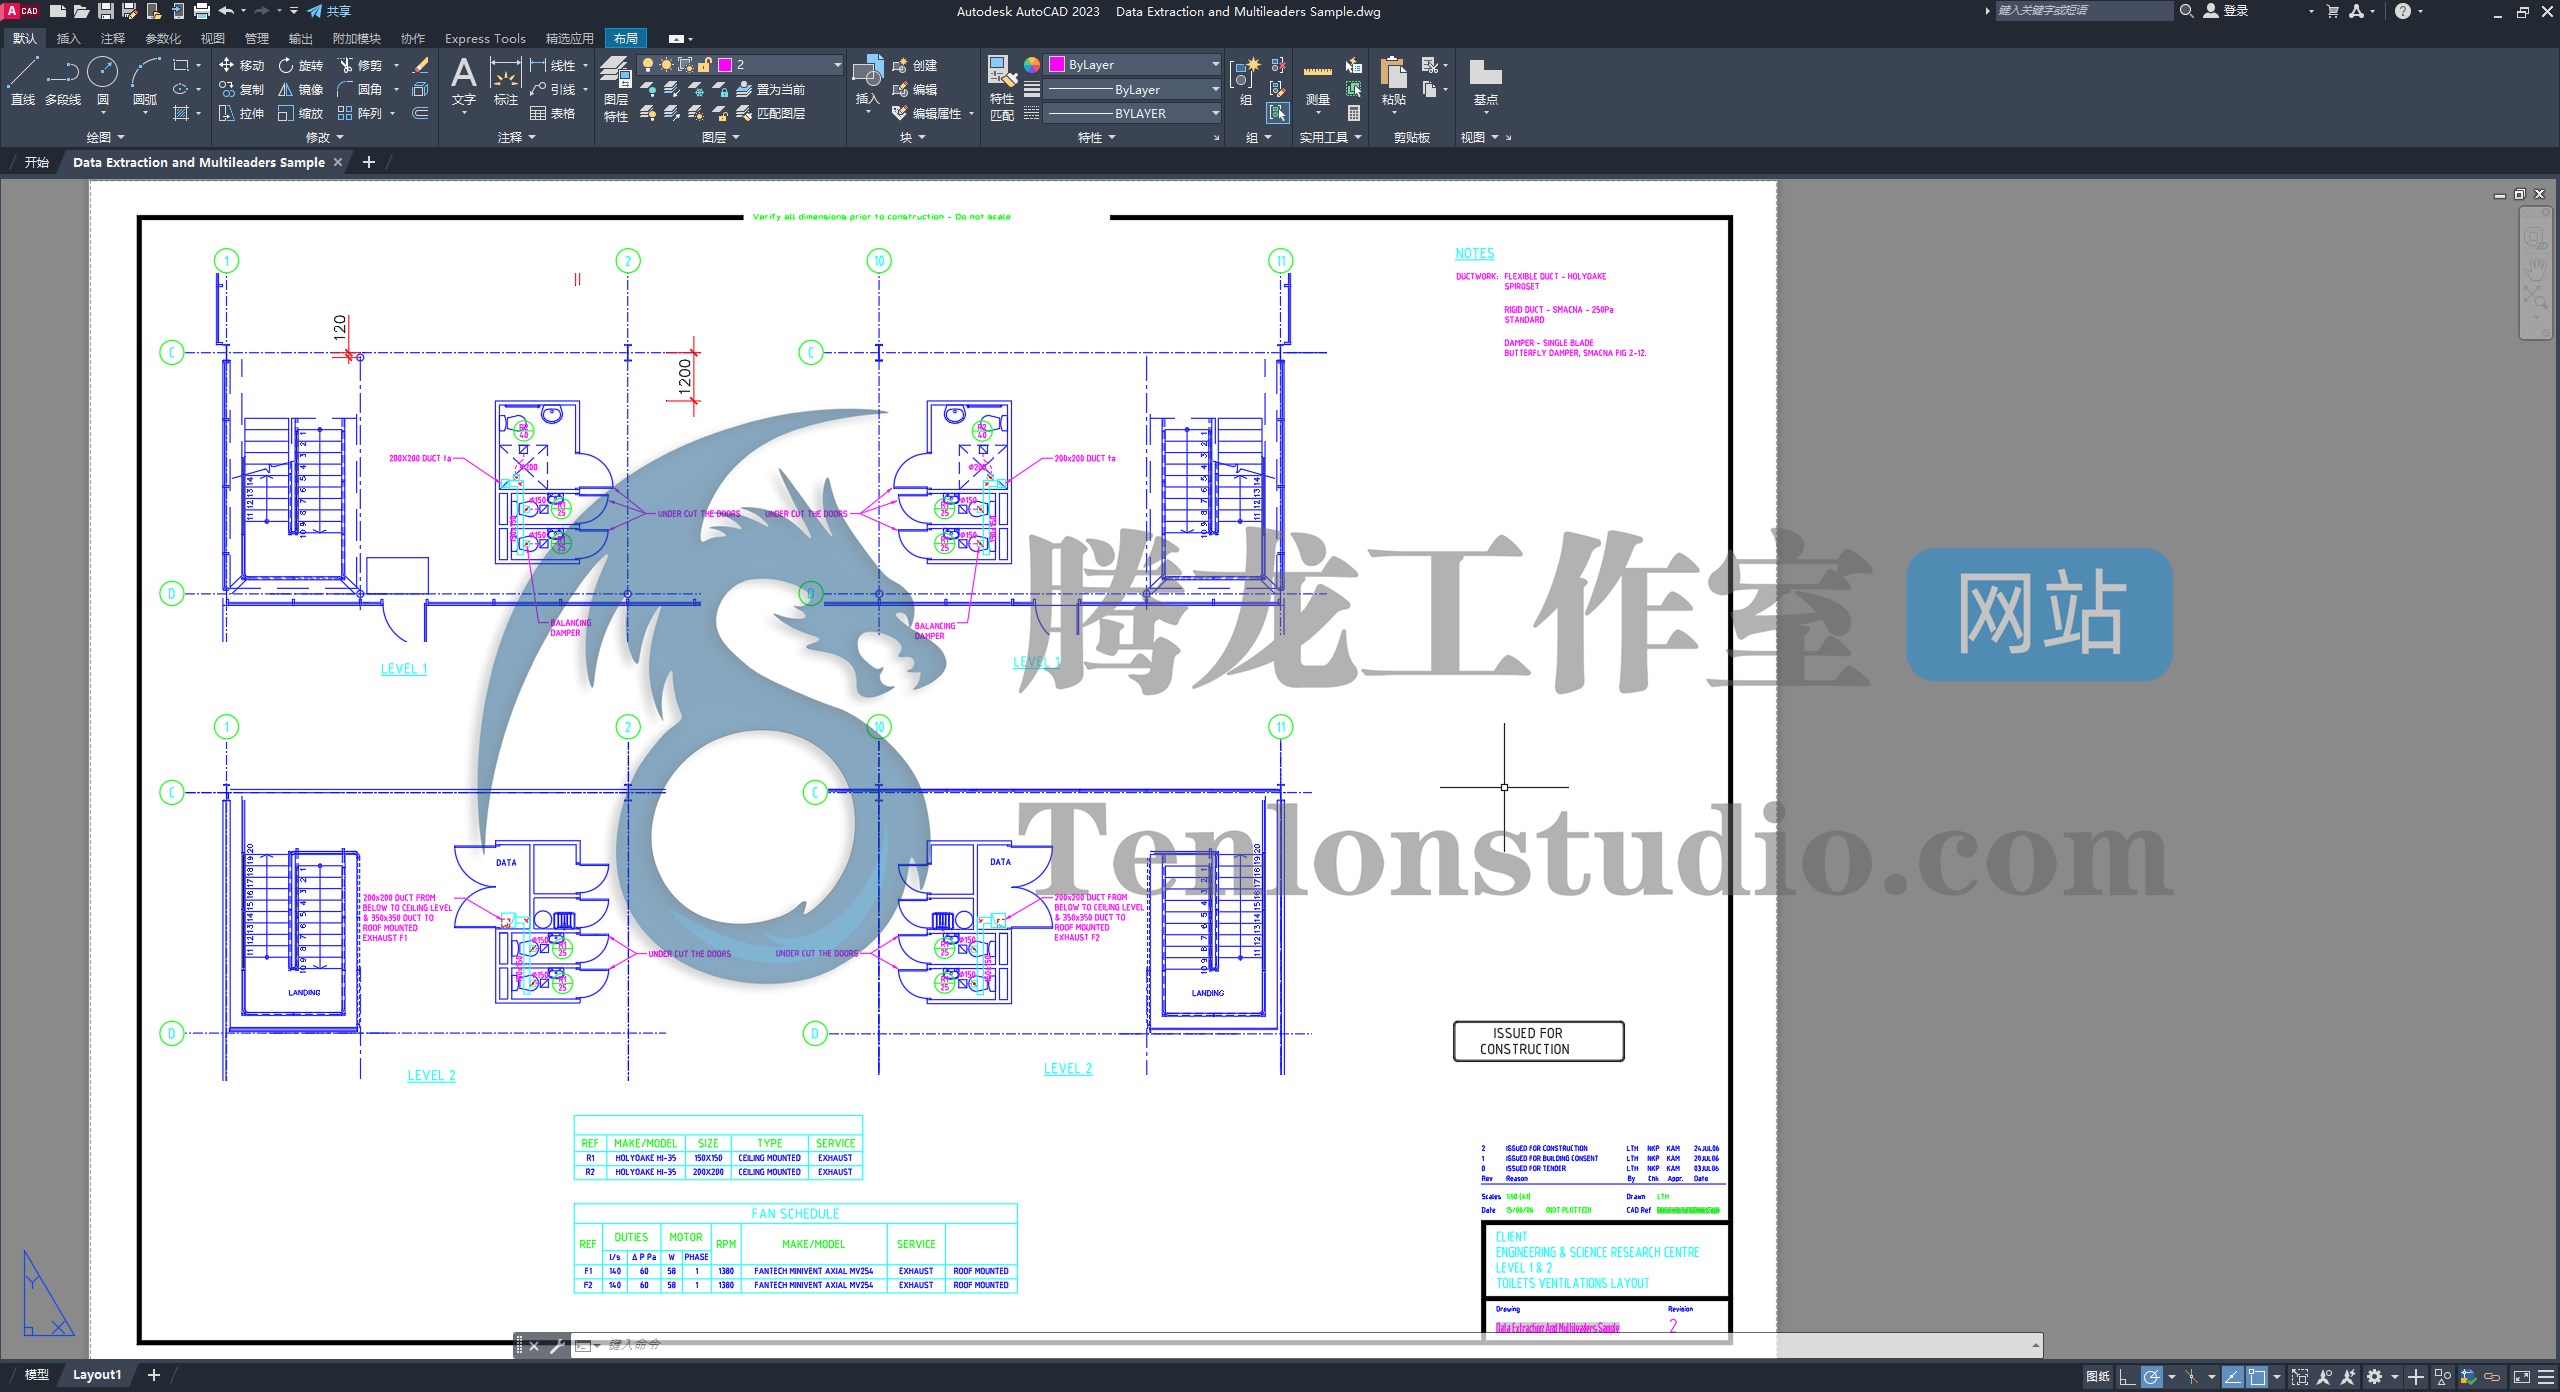Click the Table (表格) tool

[553, 113]
